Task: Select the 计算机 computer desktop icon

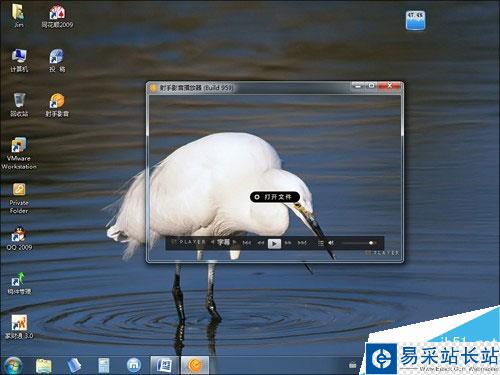Action: (19, 60)
